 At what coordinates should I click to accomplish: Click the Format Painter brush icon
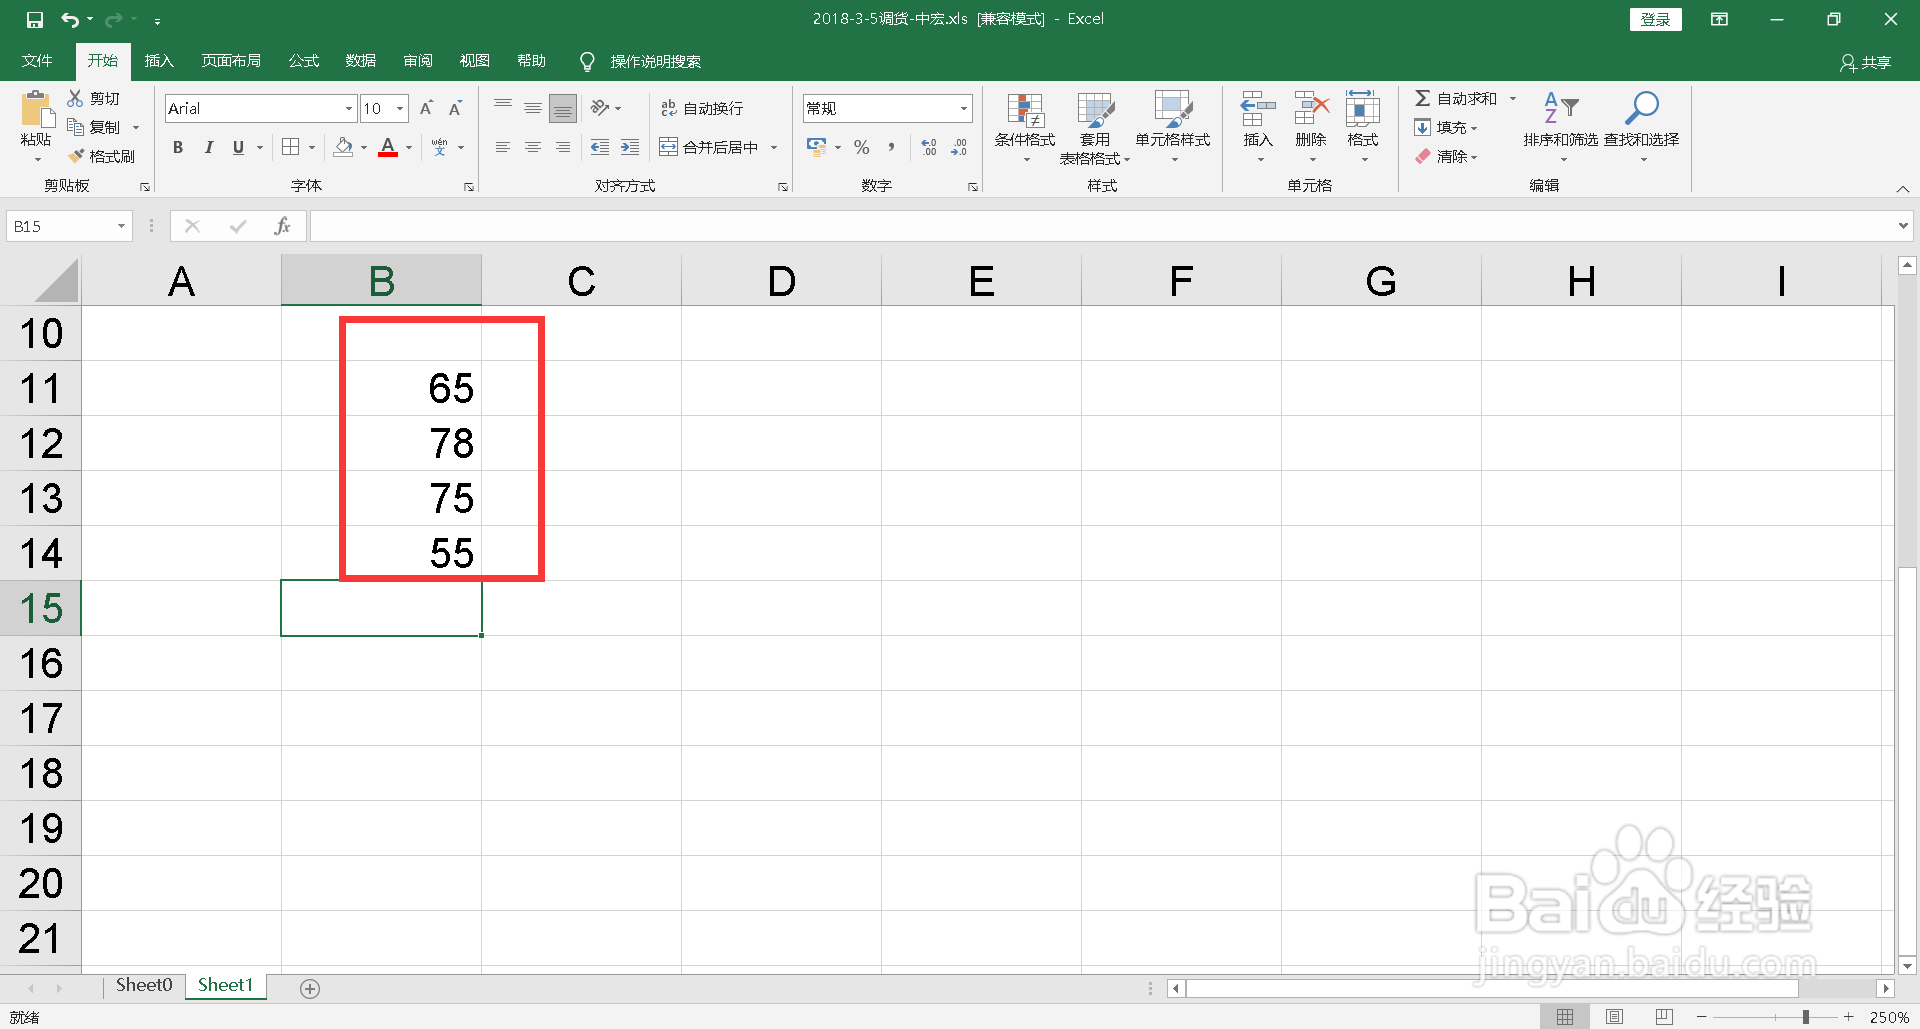[x=76, y=156]
